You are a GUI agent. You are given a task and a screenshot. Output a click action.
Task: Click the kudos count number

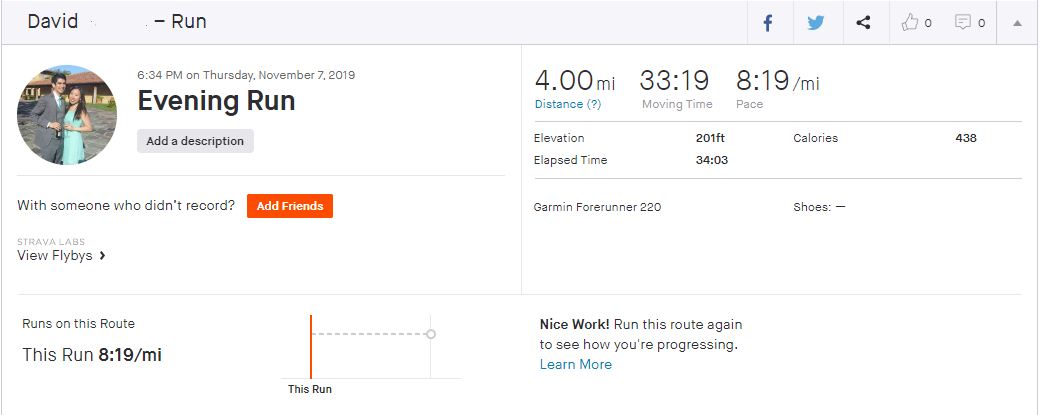(x=928, y=23)
